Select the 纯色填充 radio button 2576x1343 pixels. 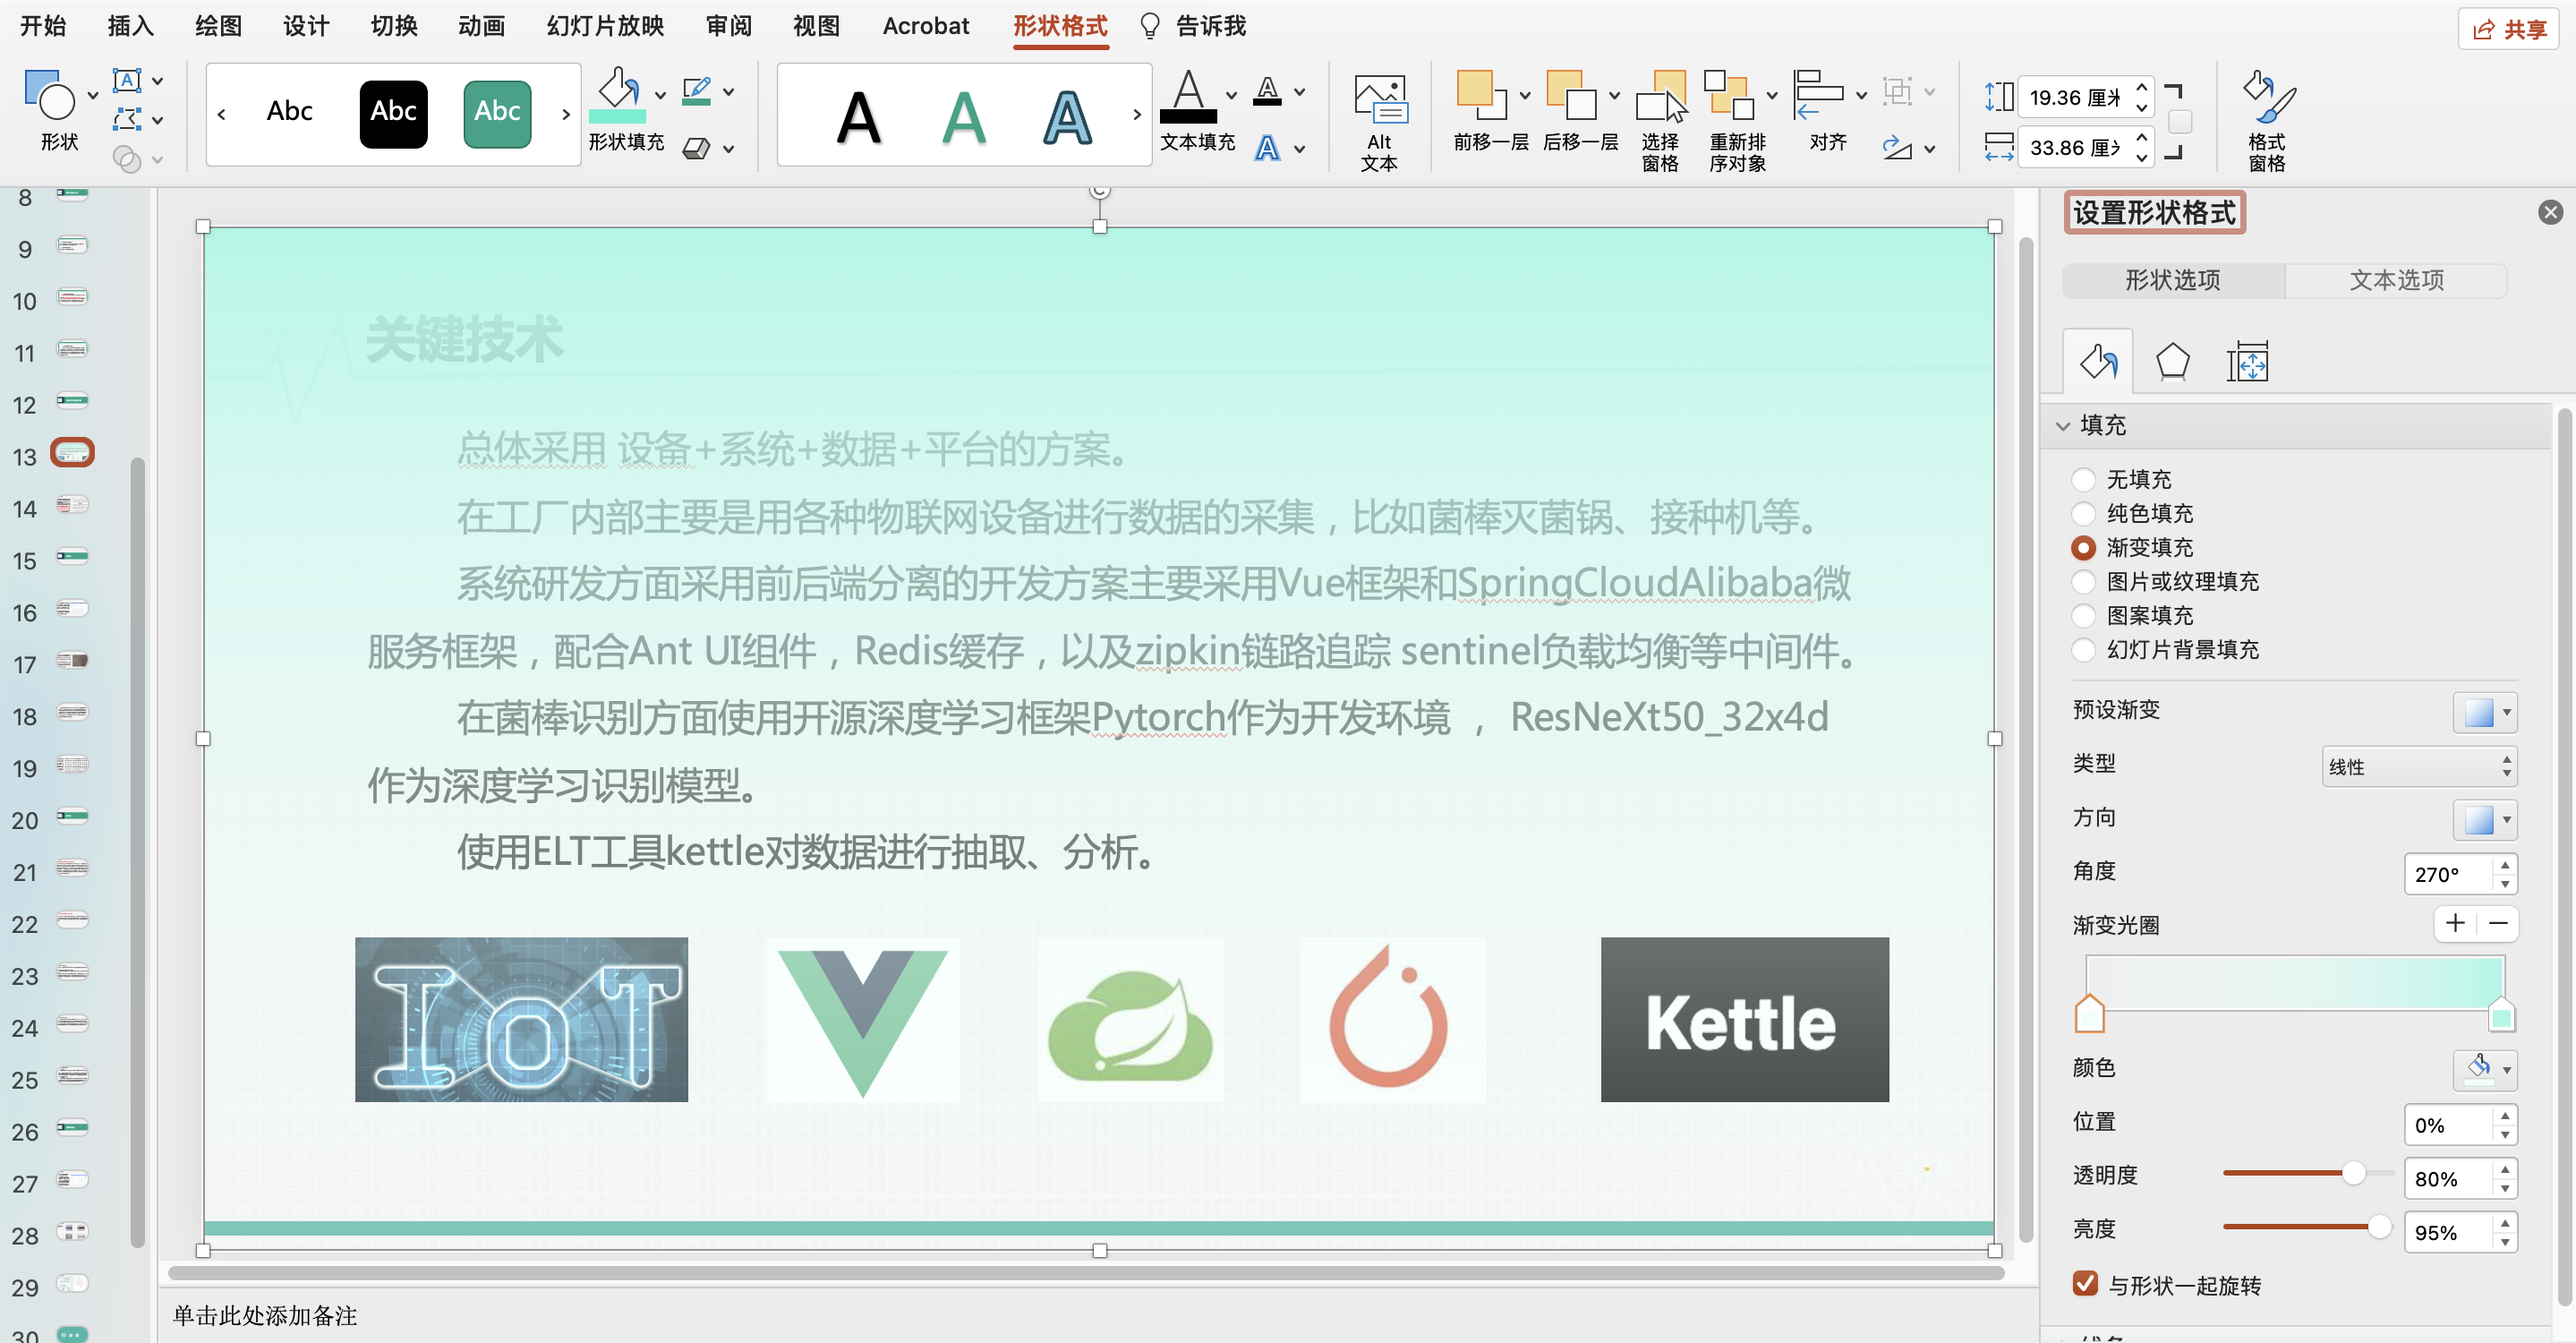point(2083,514)
